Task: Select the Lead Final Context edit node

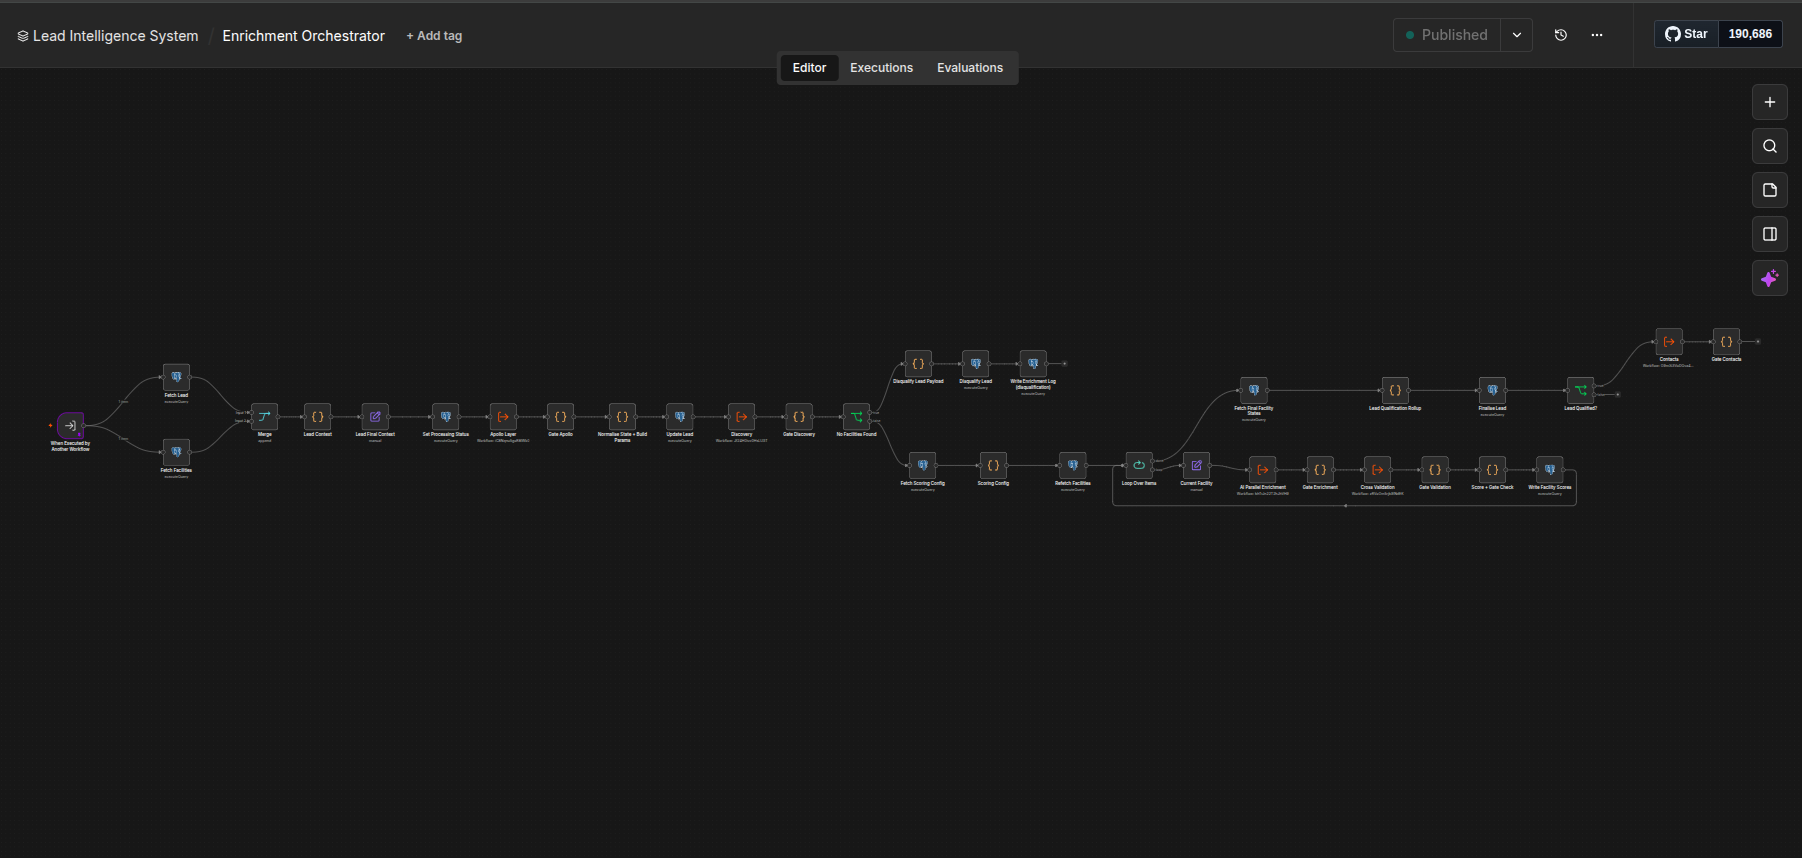Action: (375, 416)
